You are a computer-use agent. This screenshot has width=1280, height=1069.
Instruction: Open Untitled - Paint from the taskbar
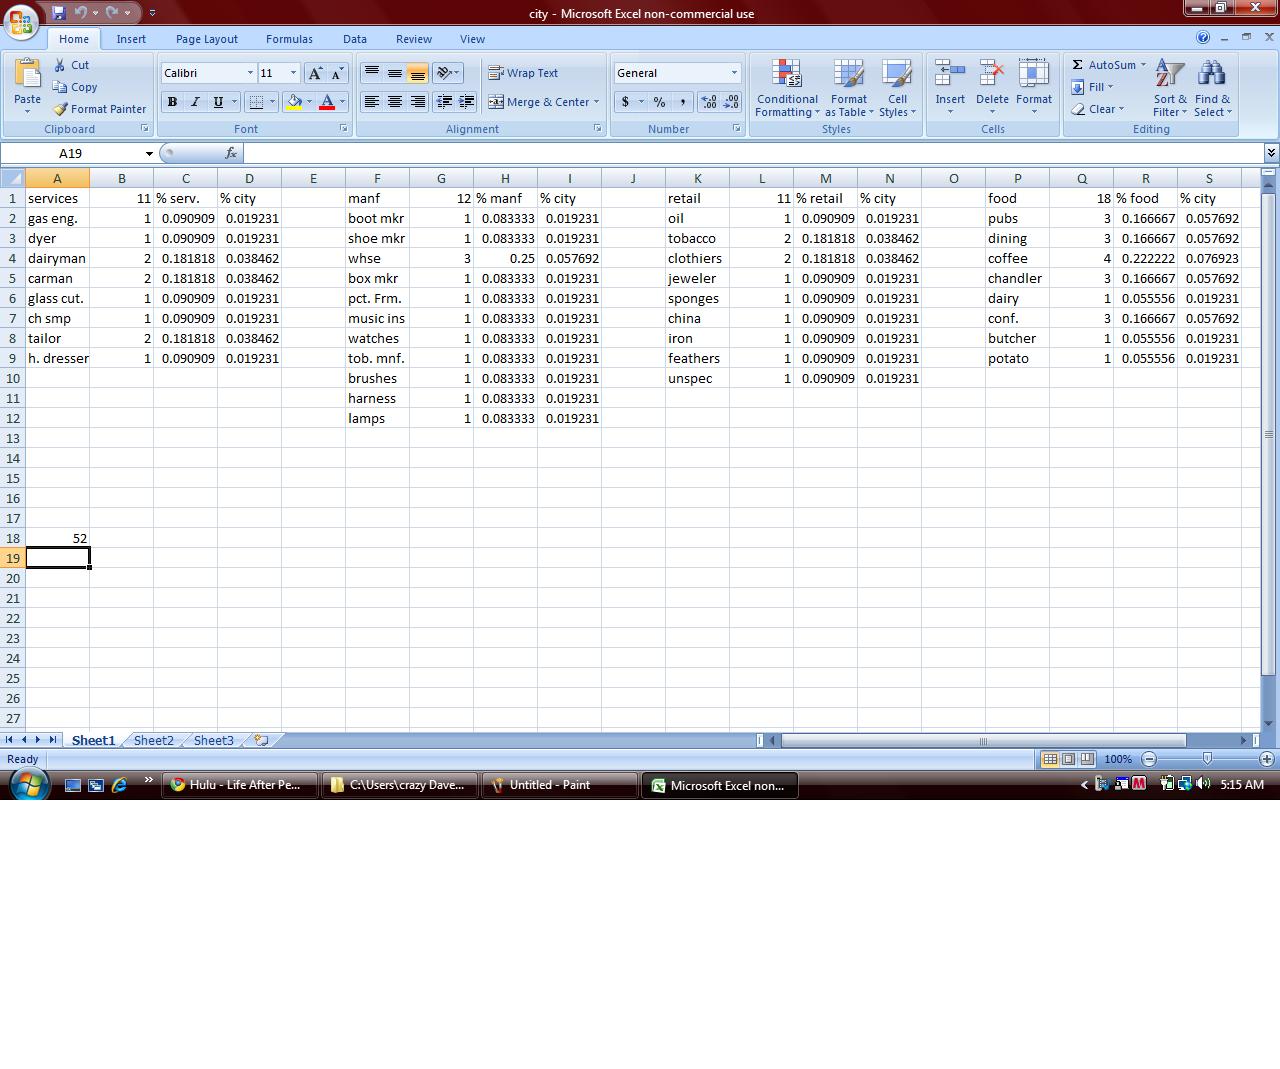[559, 785]
